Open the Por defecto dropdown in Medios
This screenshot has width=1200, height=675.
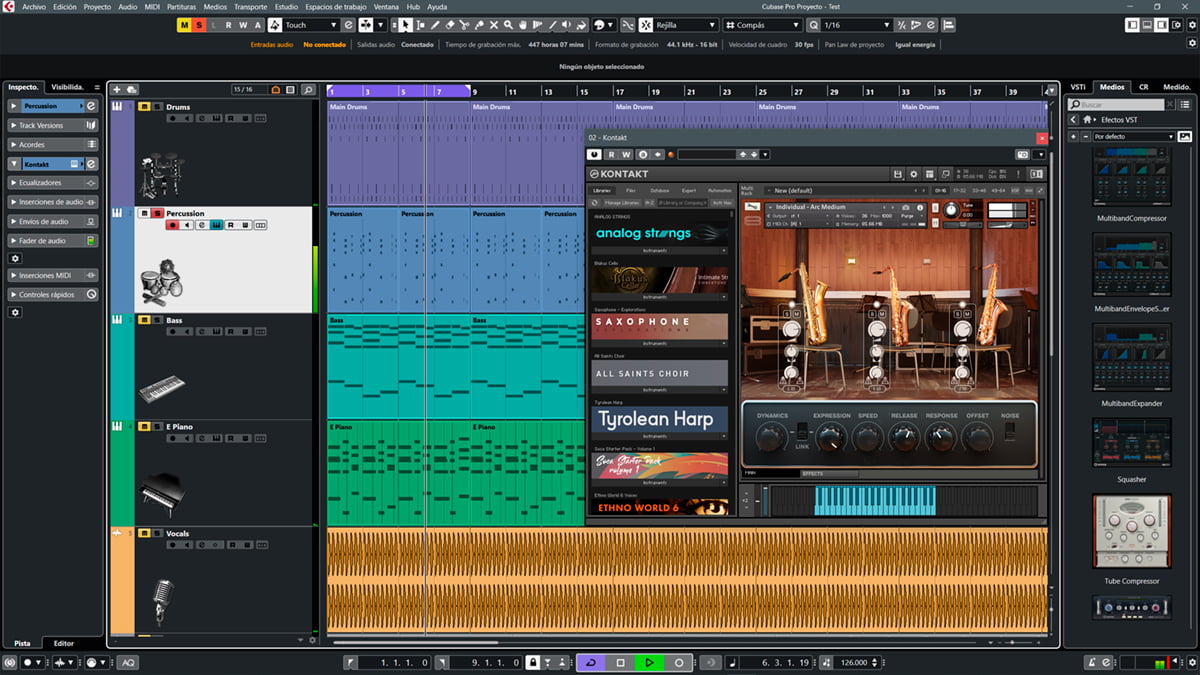[1134, 136]
